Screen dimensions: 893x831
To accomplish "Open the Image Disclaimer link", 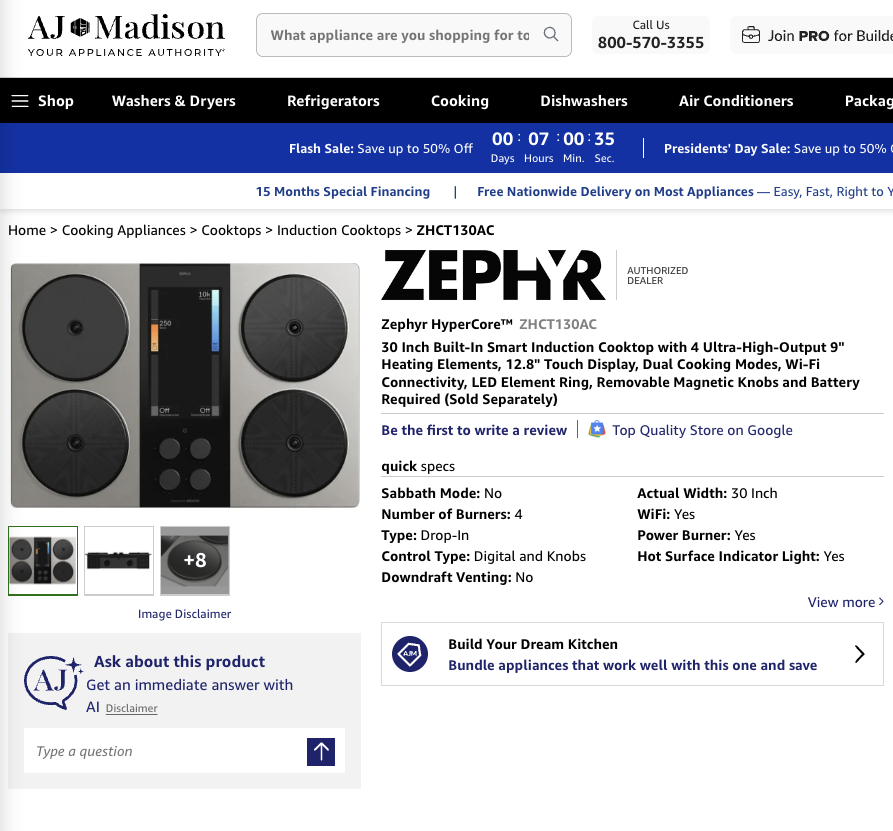I will coord(185,614).
